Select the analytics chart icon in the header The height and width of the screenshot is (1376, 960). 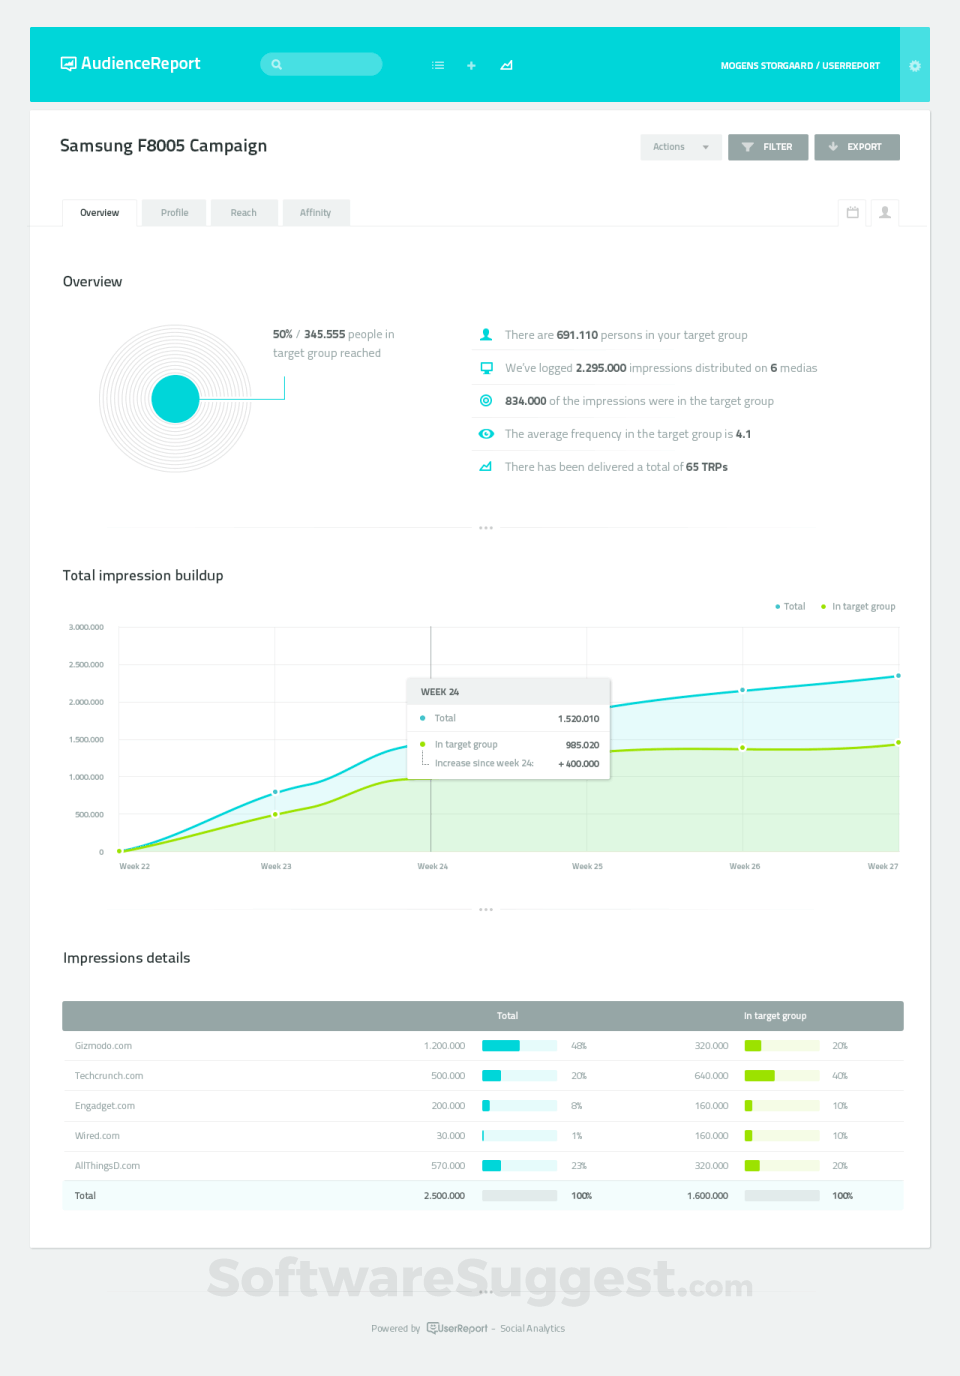(506, 65)
